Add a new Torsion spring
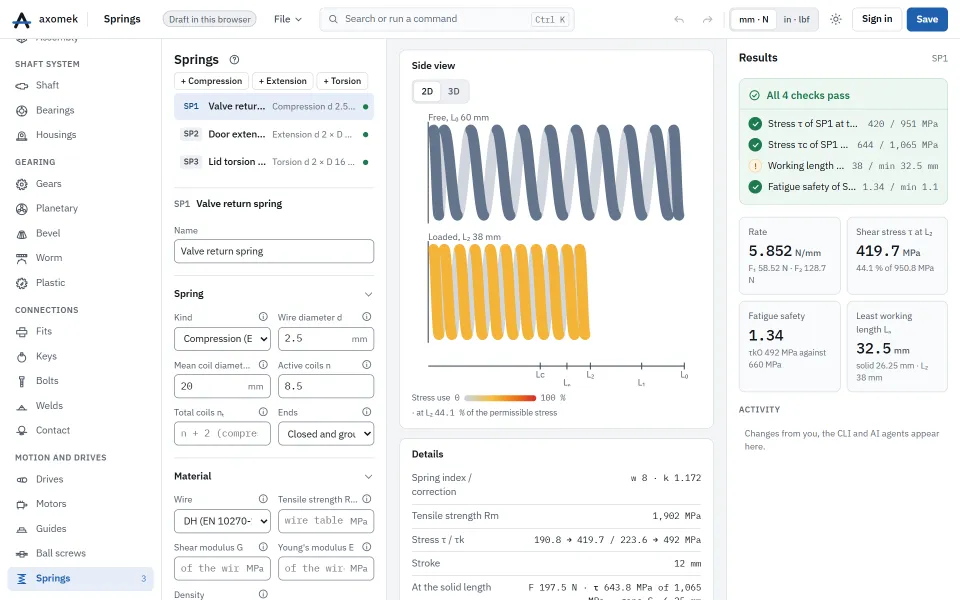Image resolution: width=960 pixels, height=600 pixels. pos(342,81)
